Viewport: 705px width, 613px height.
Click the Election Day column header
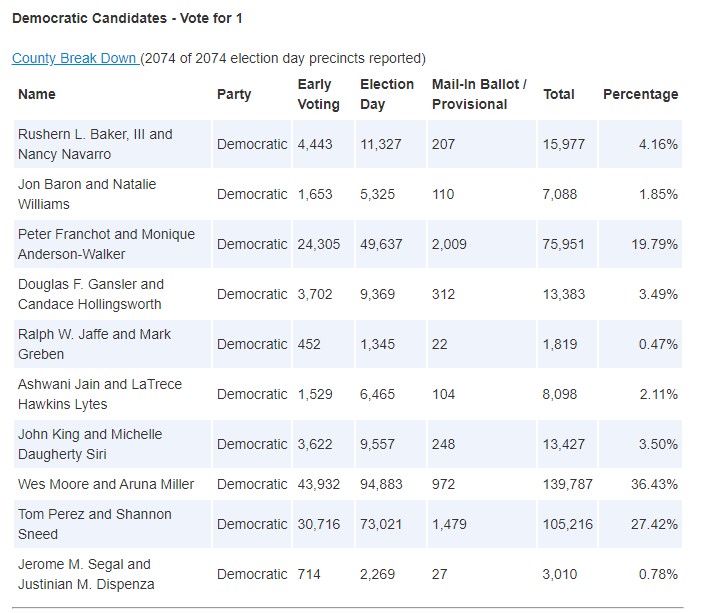click(x=387, y=94)
